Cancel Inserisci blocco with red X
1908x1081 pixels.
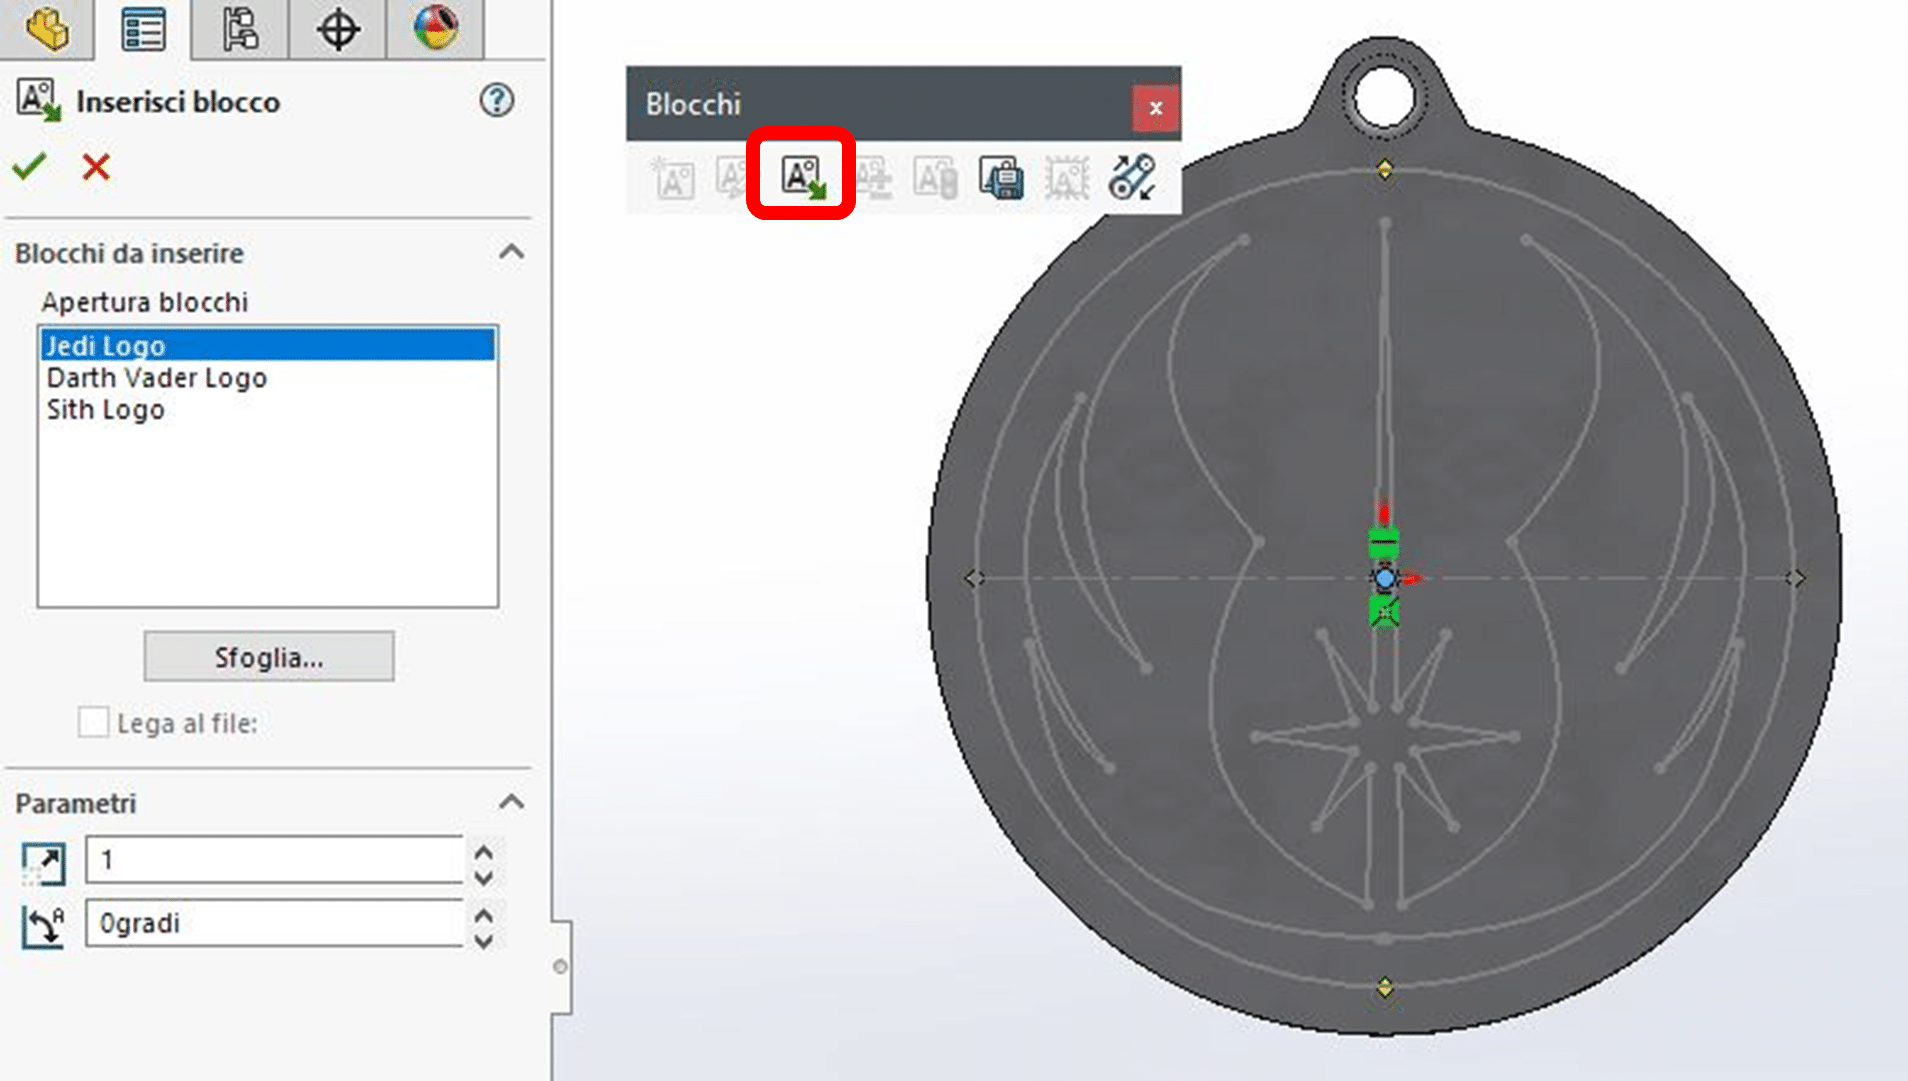pyautogui.click(x=93, y=167)
